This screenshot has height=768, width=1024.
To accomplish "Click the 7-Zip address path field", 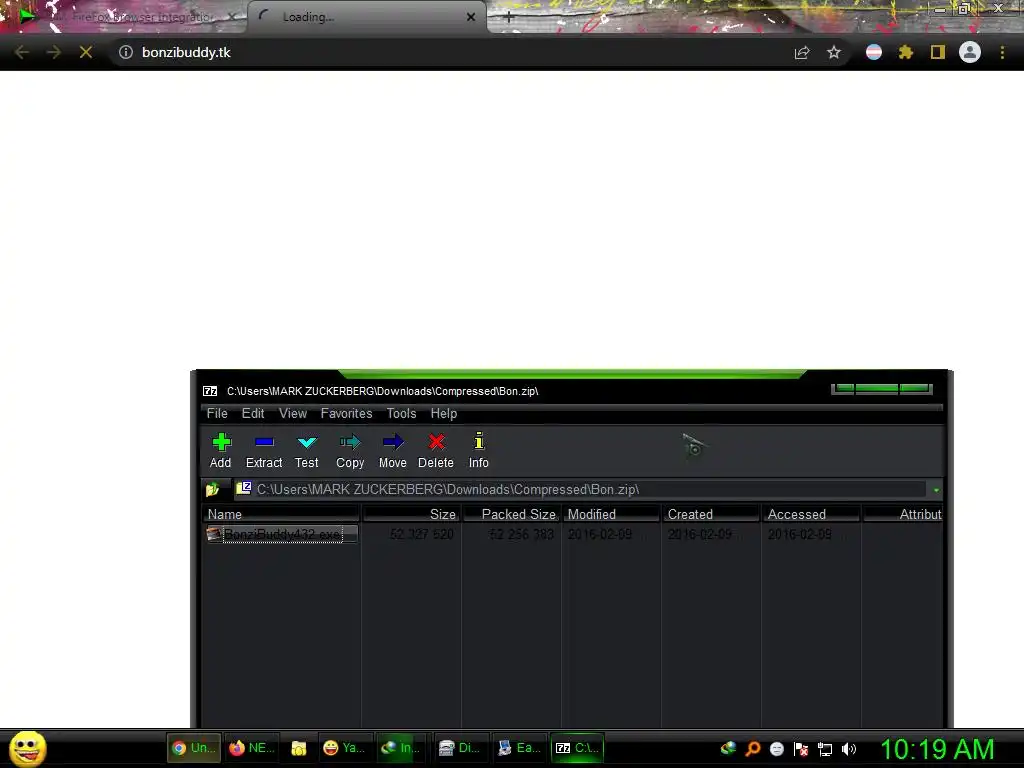I will pyautogui.click(x=580, y=489).
